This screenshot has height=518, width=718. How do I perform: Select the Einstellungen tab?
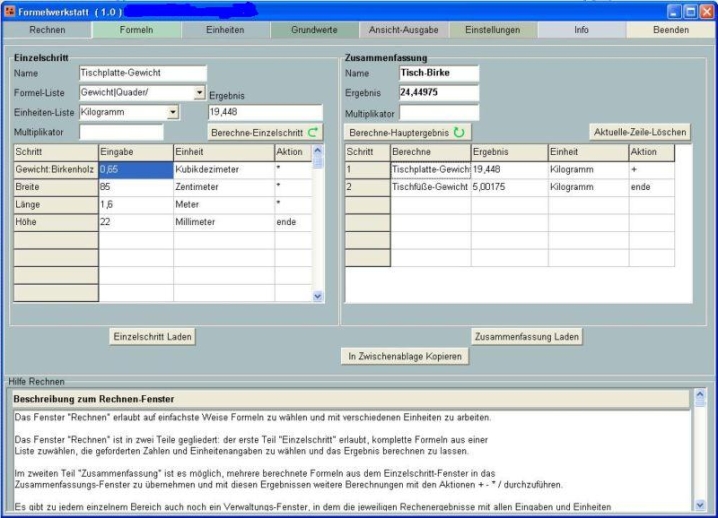(x=492, y=30)
